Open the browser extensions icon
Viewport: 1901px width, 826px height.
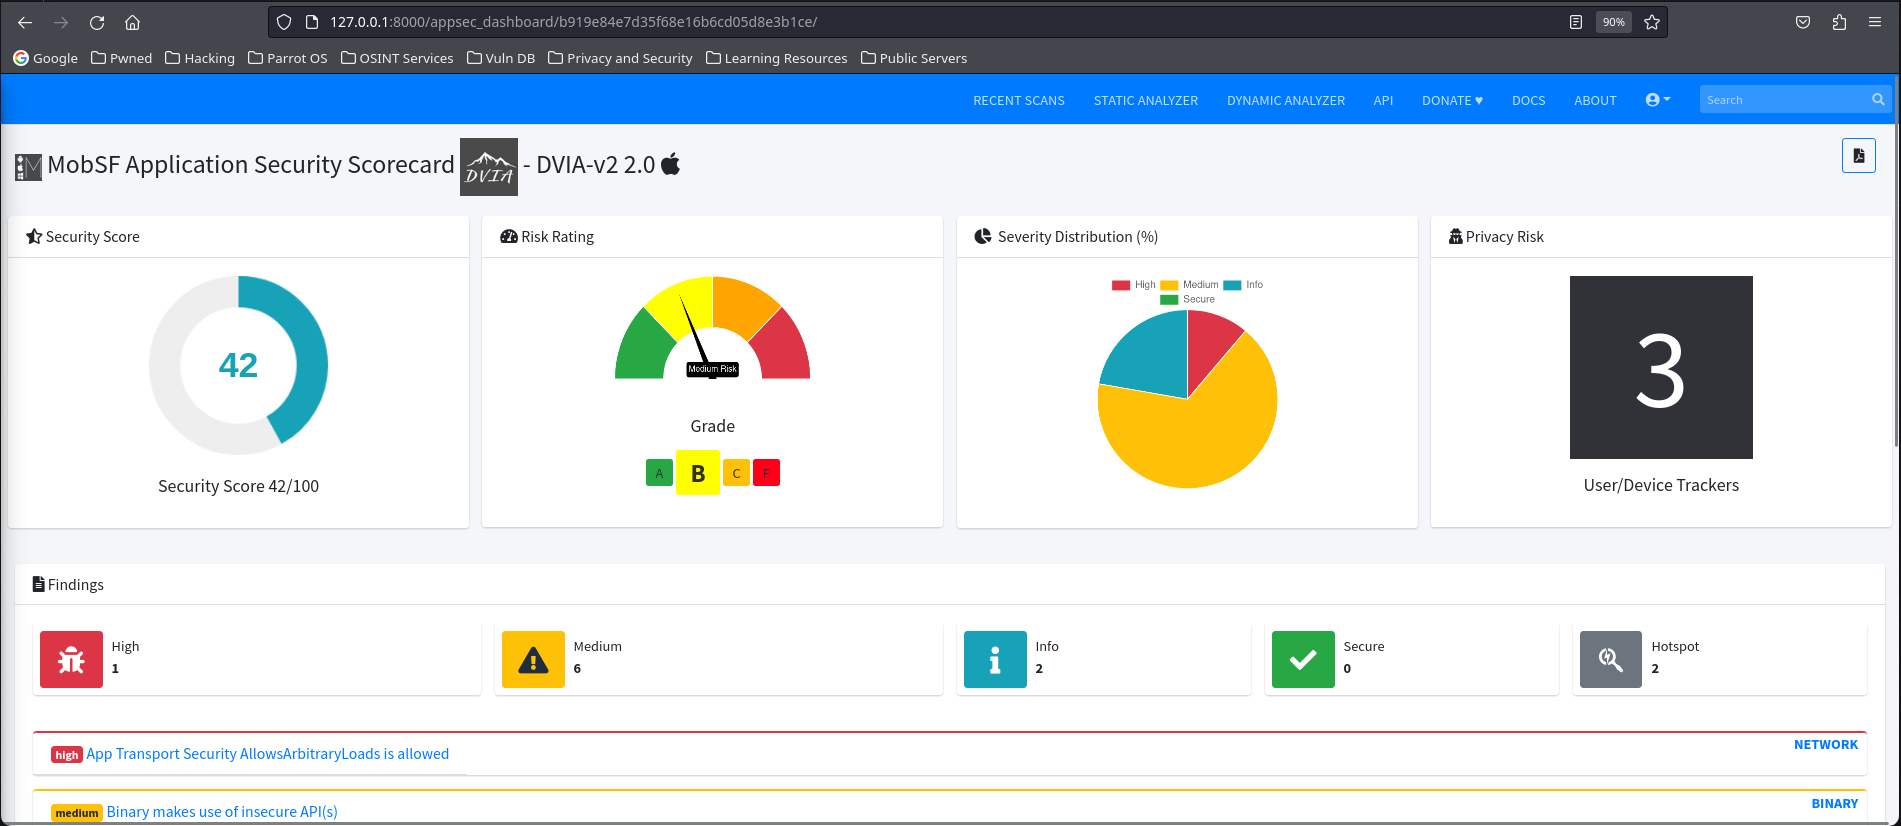click(x=1839, y=22)
